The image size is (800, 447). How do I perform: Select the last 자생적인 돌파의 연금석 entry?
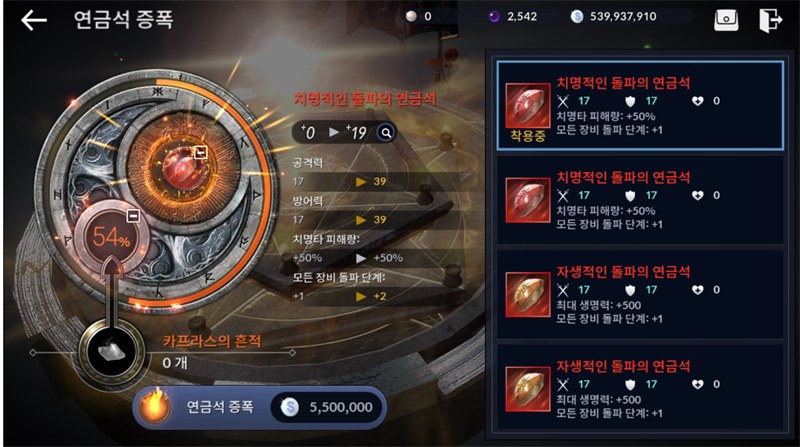point(640,388)
